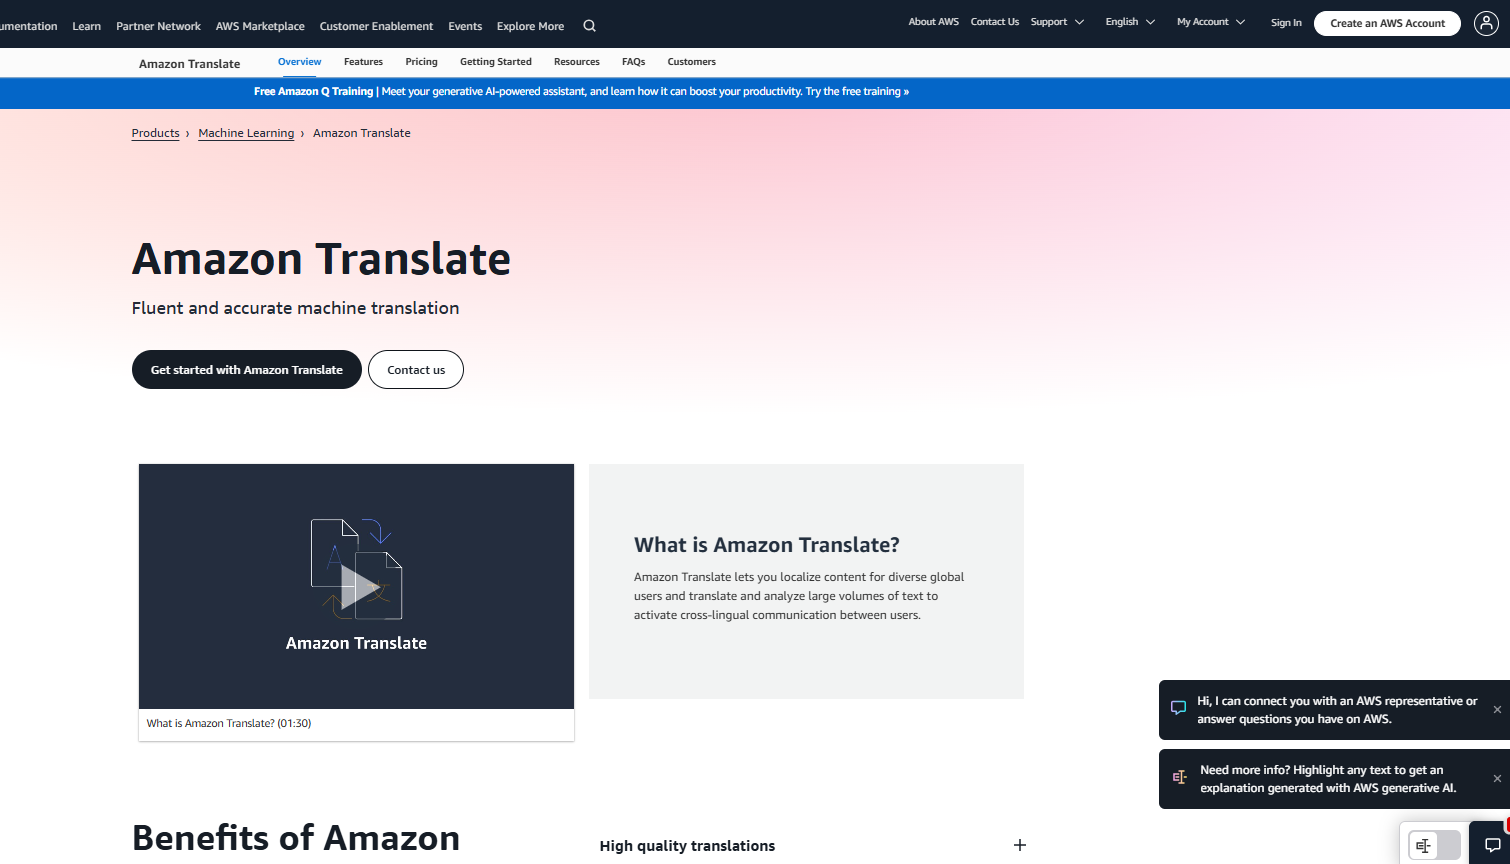Open the Support dropdown menu

(1057, 22)
